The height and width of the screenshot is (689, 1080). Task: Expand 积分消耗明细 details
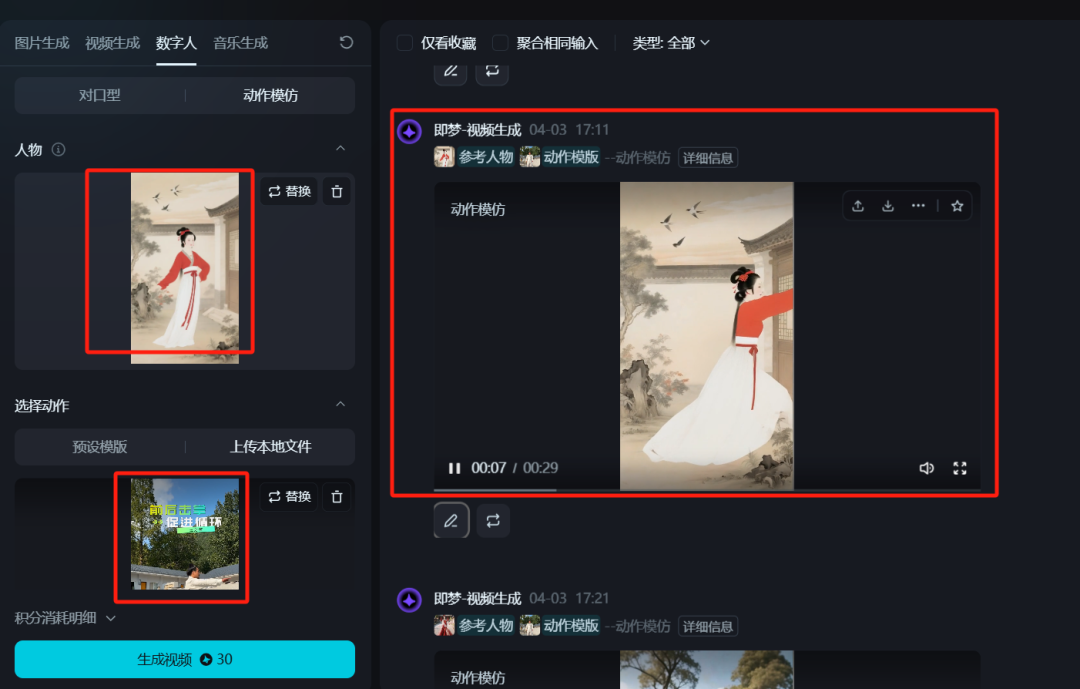[65, 618]
